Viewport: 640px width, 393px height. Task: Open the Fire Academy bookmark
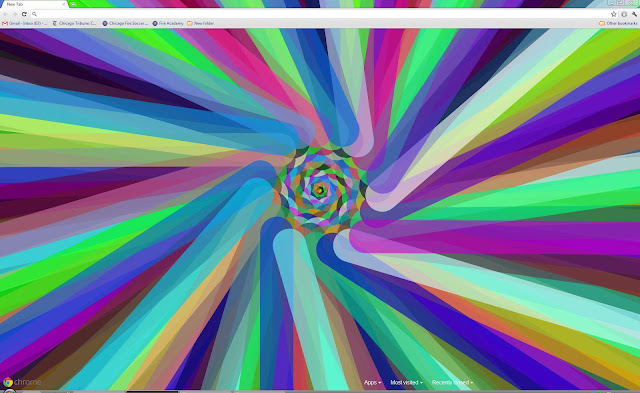[x=168, y=23]
